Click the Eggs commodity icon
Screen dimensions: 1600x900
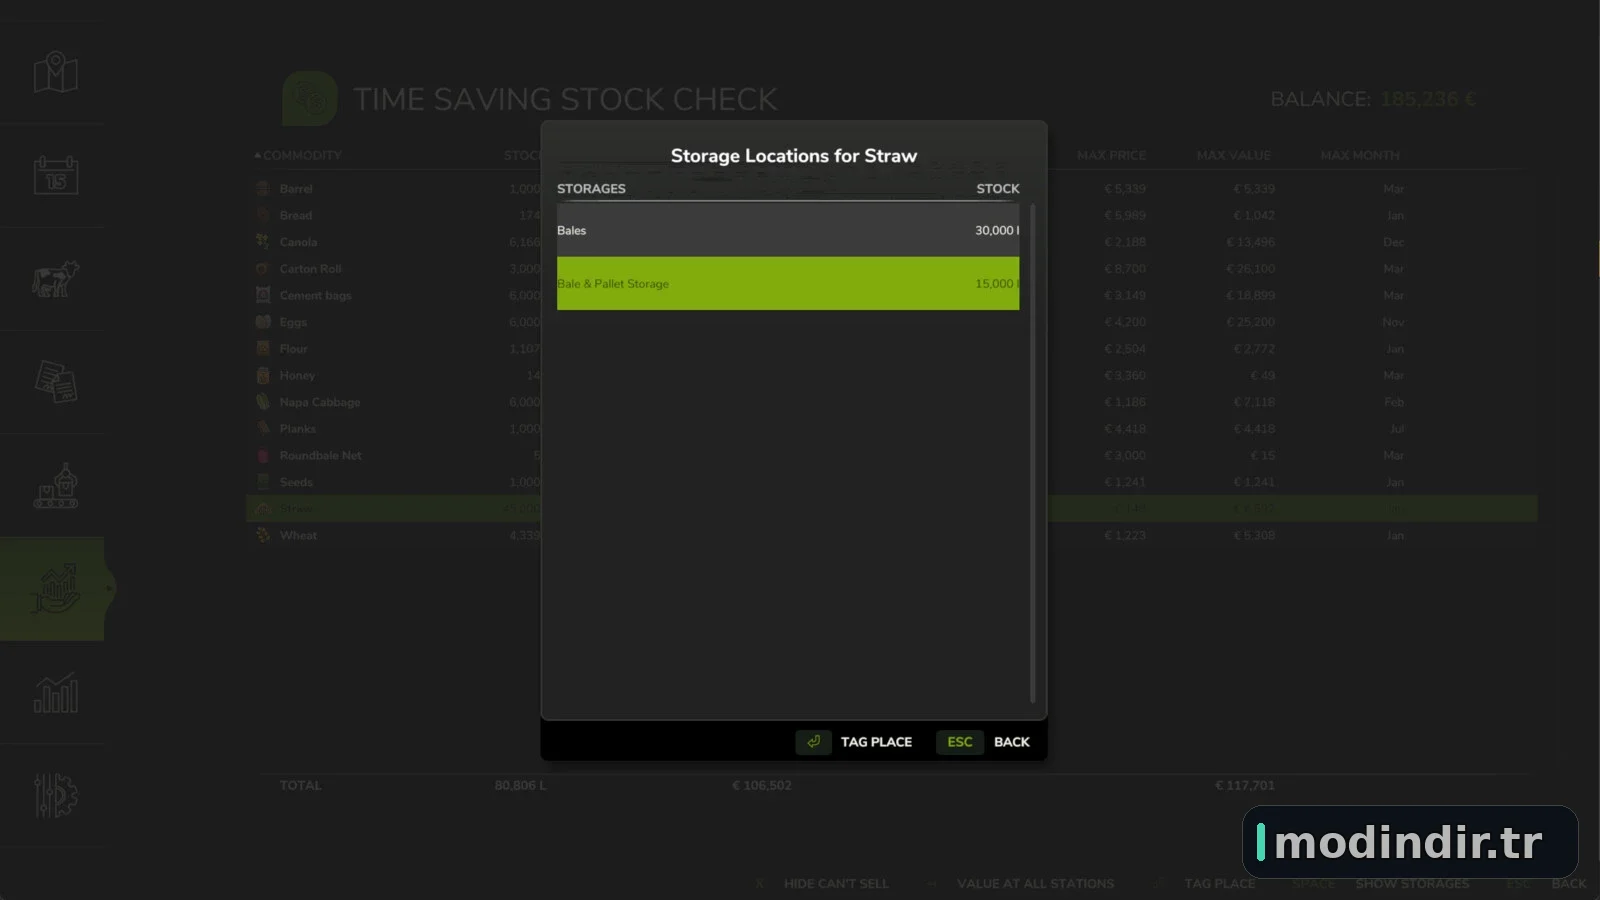263,322
